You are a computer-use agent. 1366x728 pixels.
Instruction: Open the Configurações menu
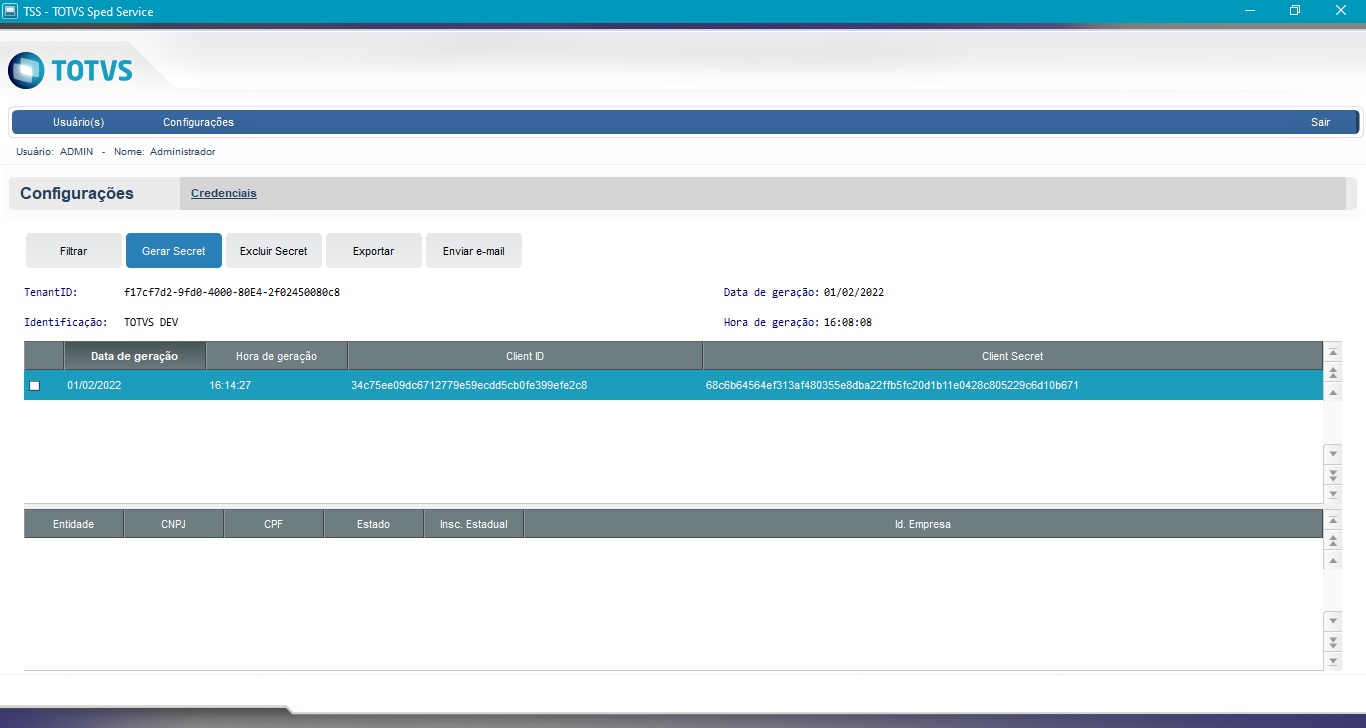point(198,122)
